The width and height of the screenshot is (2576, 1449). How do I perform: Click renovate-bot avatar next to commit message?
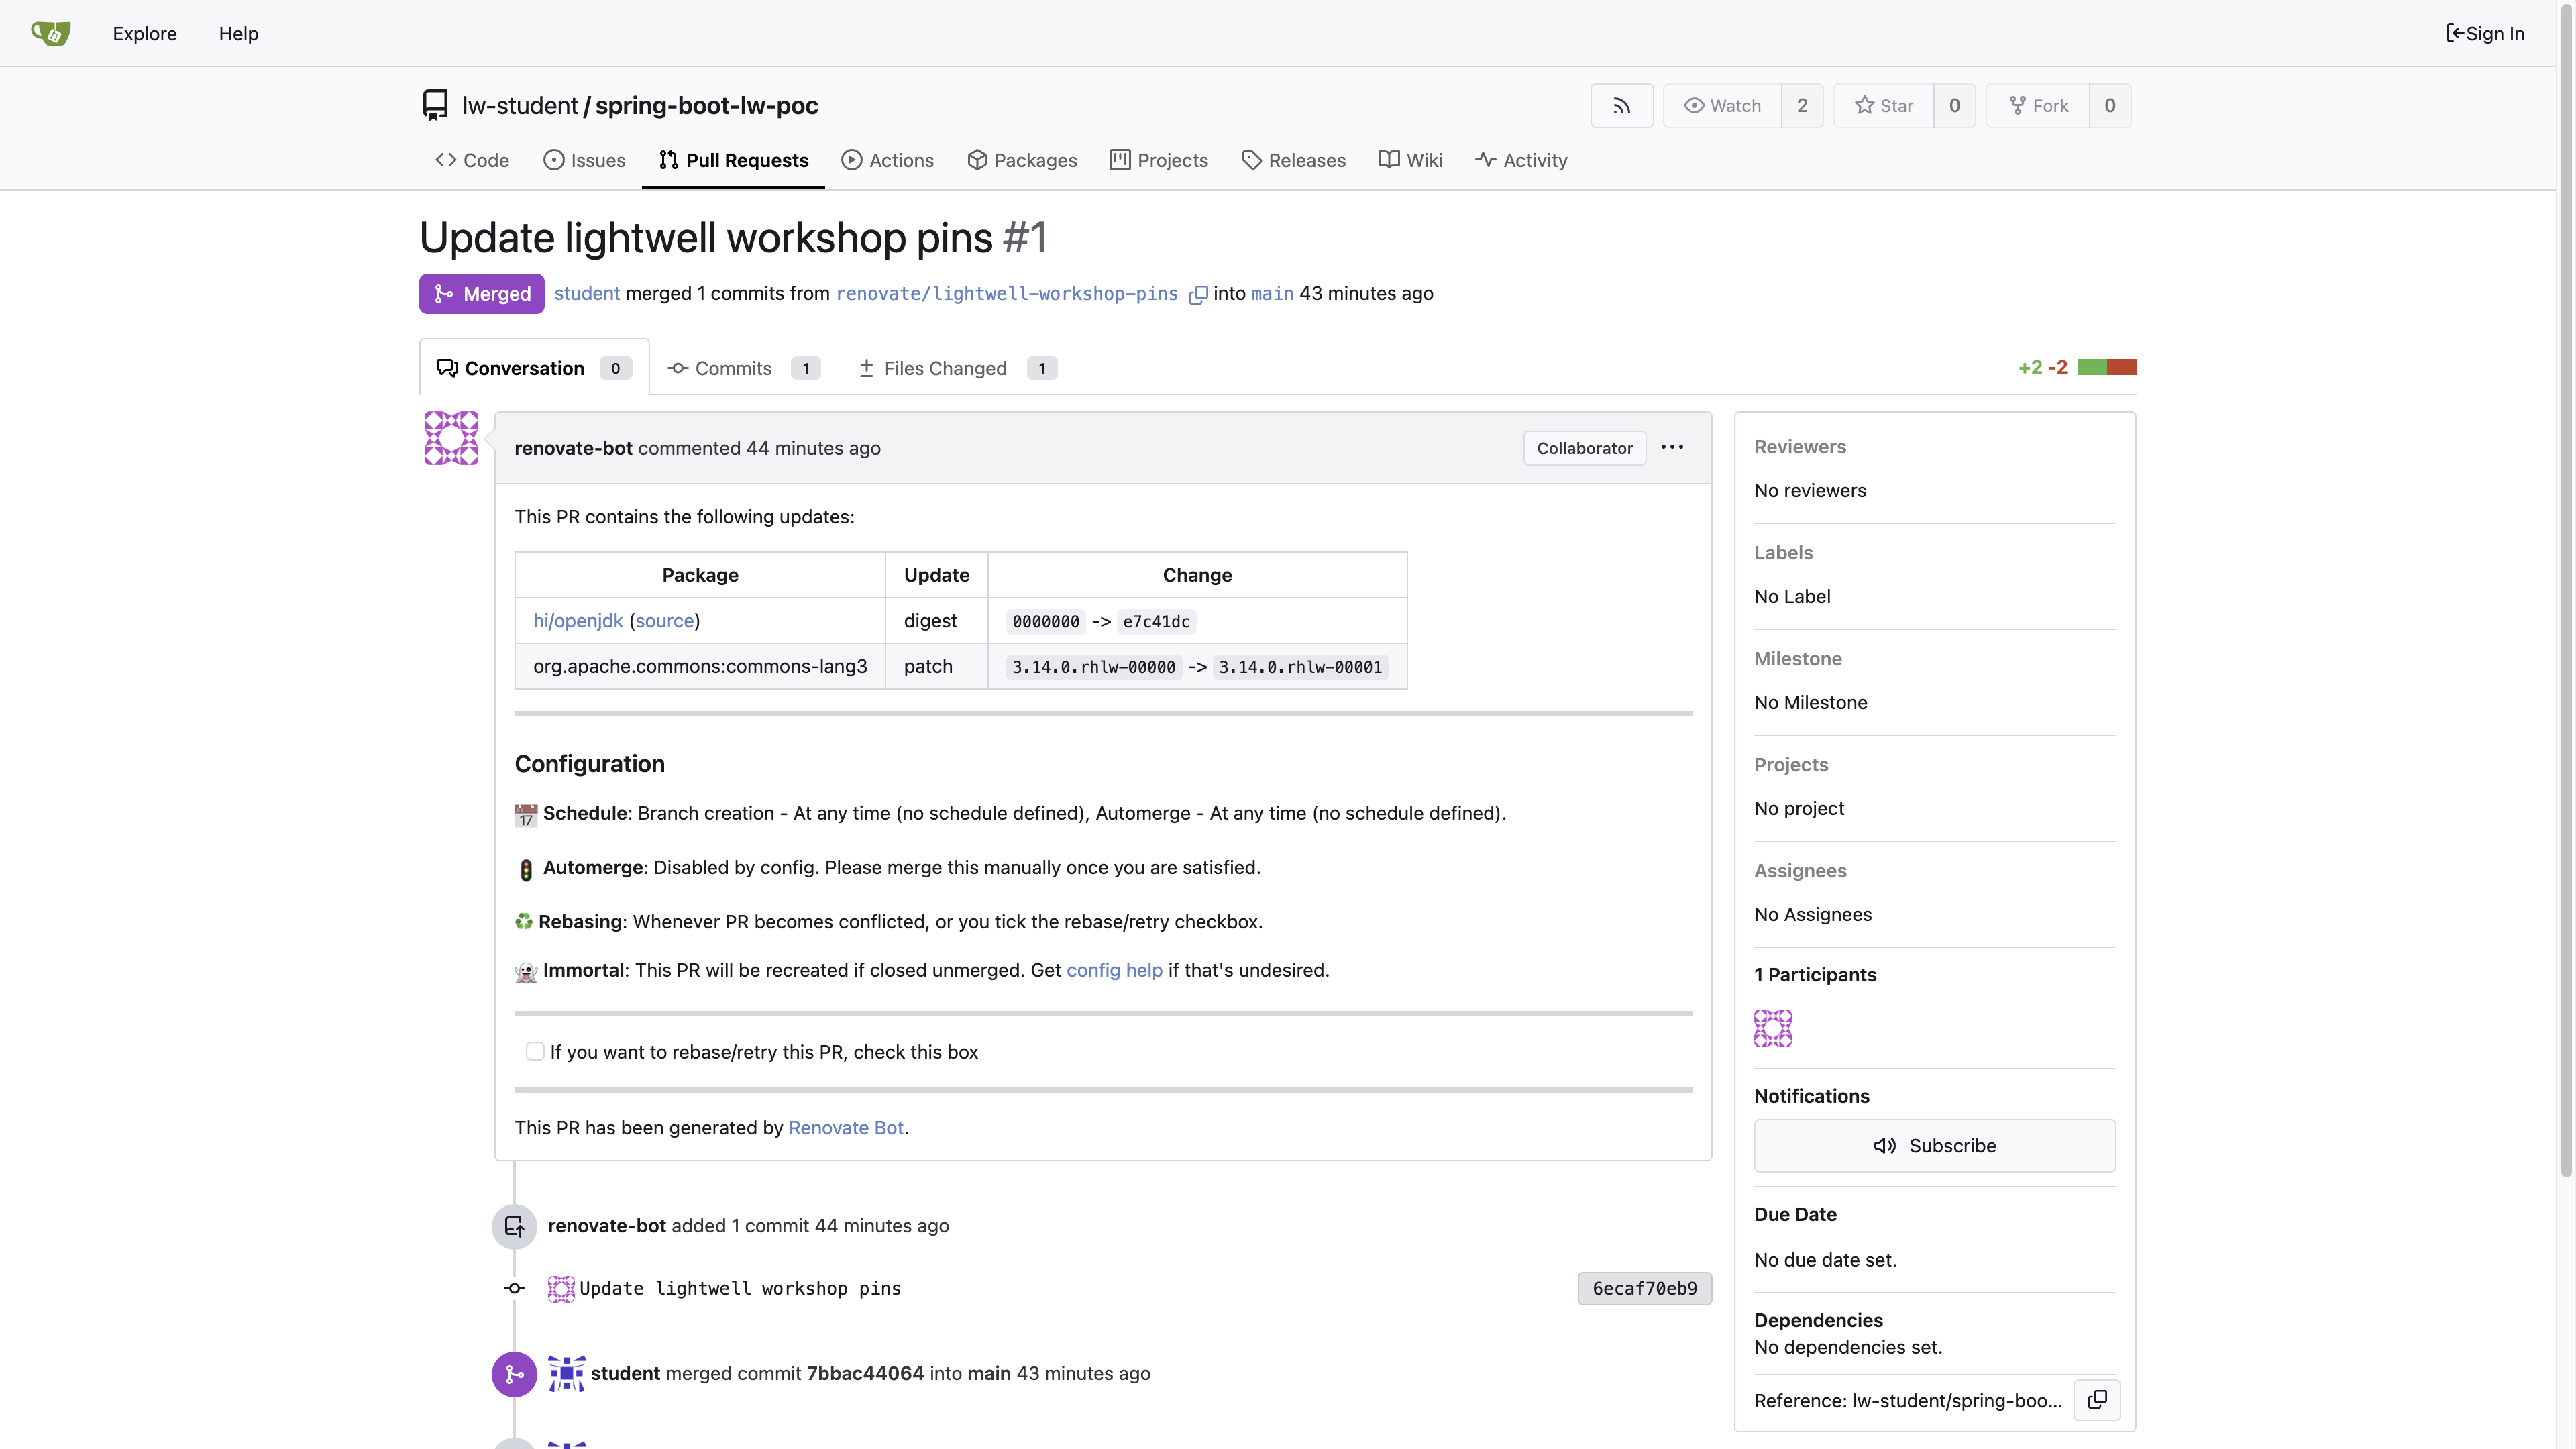(x=561, y=1288)
